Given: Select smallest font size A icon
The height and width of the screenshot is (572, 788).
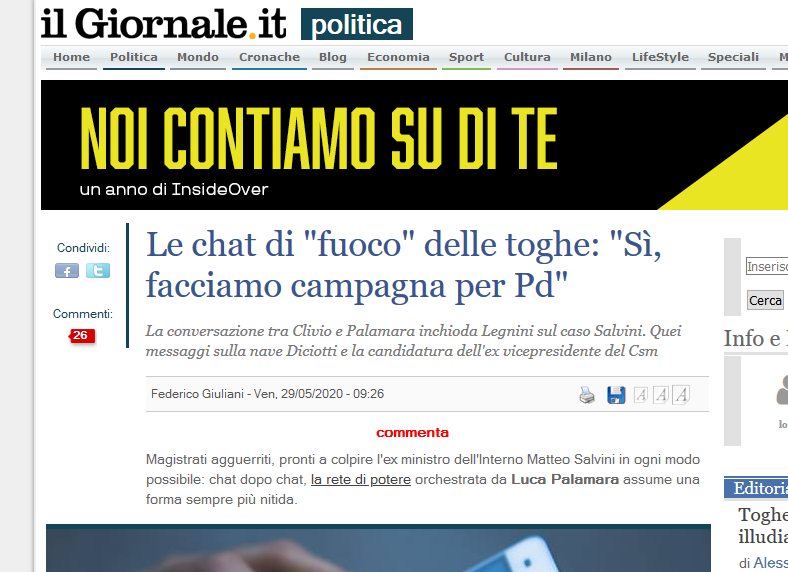Looking at the screenshot, I should click(640, 395).
